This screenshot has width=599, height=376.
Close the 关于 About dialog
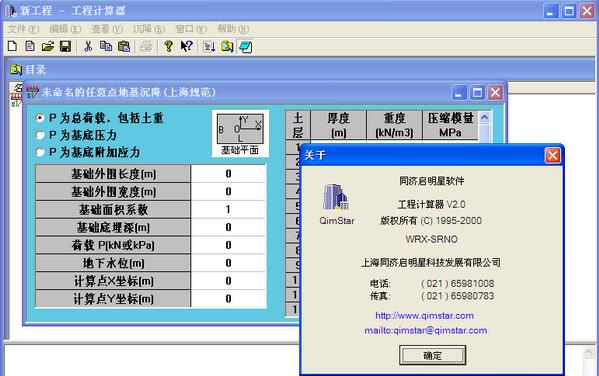(552, 156)
